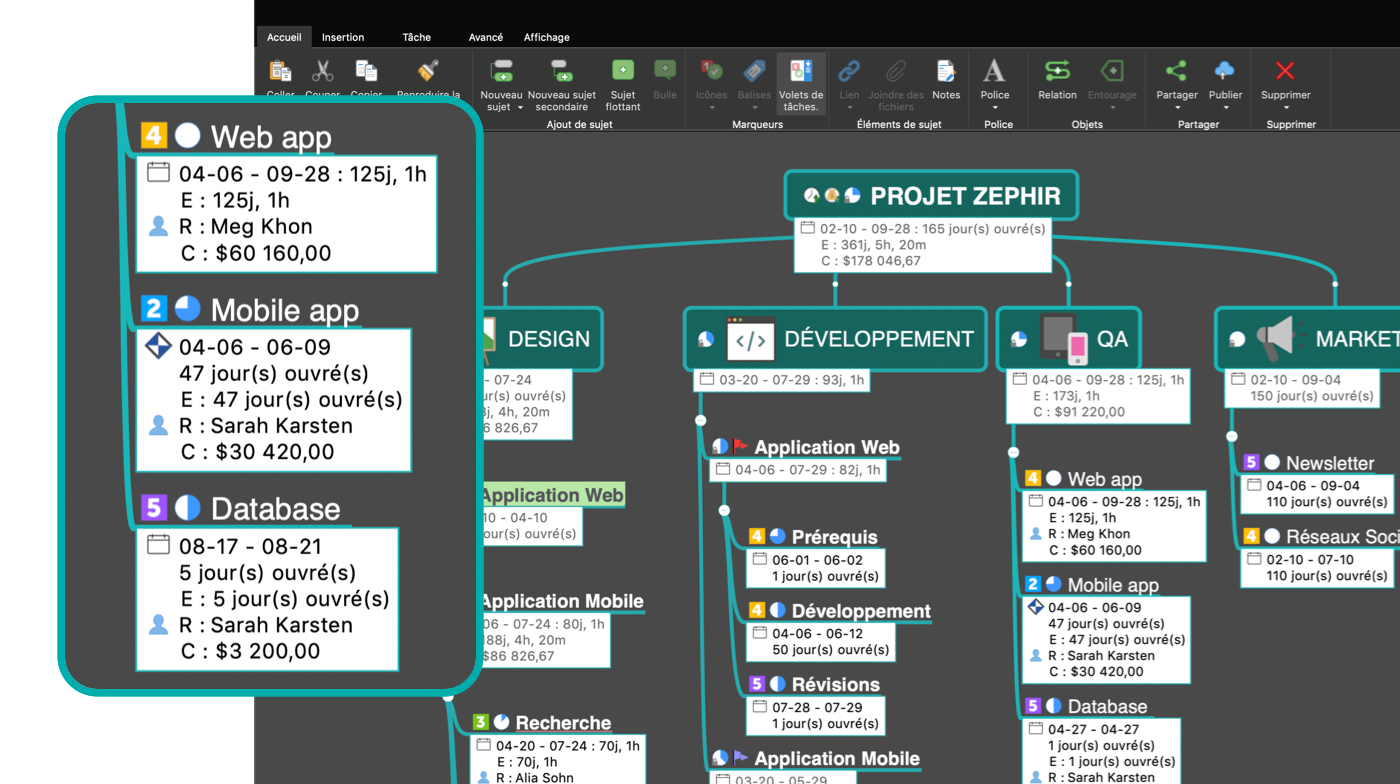Switch to the Insertion tab
This screenshot has height=784, width=1400.
tap(342, 37)
